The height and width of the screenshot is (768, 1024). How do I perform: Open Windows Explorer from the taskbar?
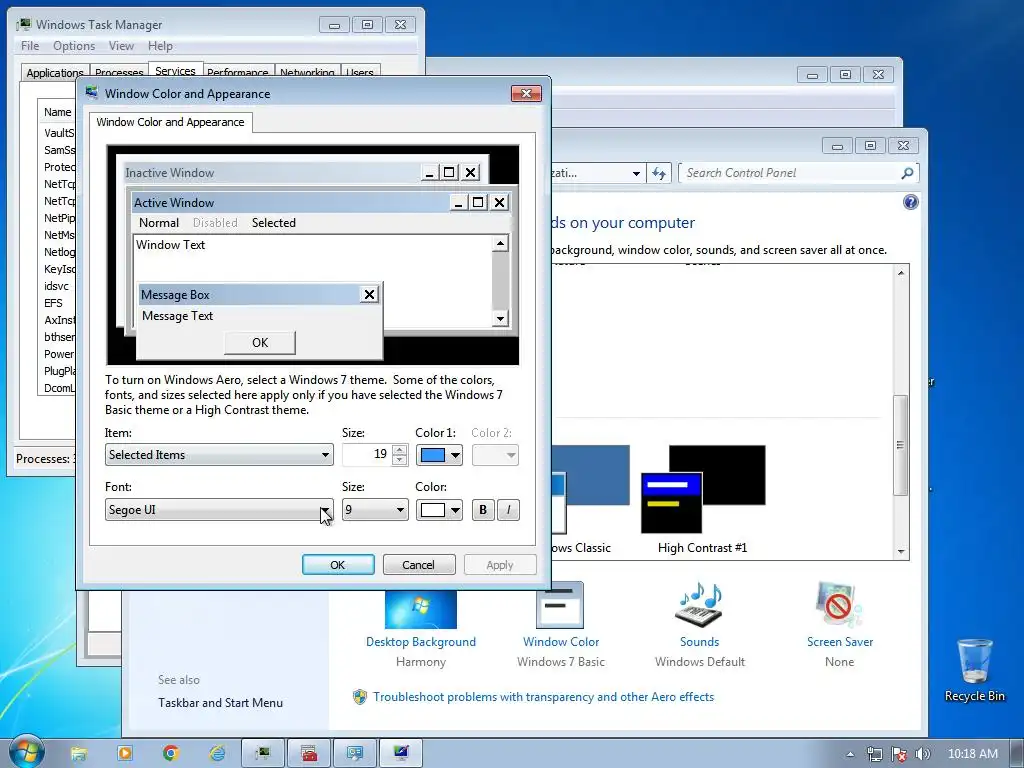[x=79, y=754]
